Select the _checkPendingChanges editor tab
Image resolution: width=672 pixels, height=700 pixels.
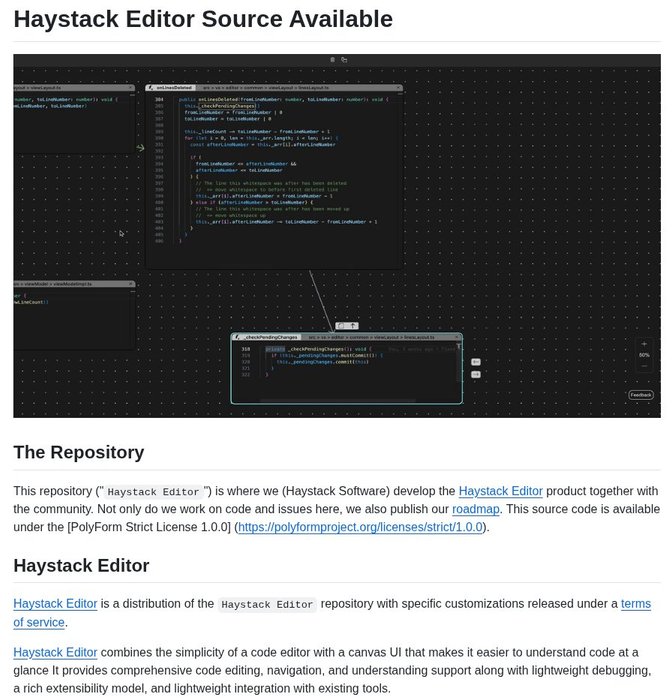pos(267,337)
